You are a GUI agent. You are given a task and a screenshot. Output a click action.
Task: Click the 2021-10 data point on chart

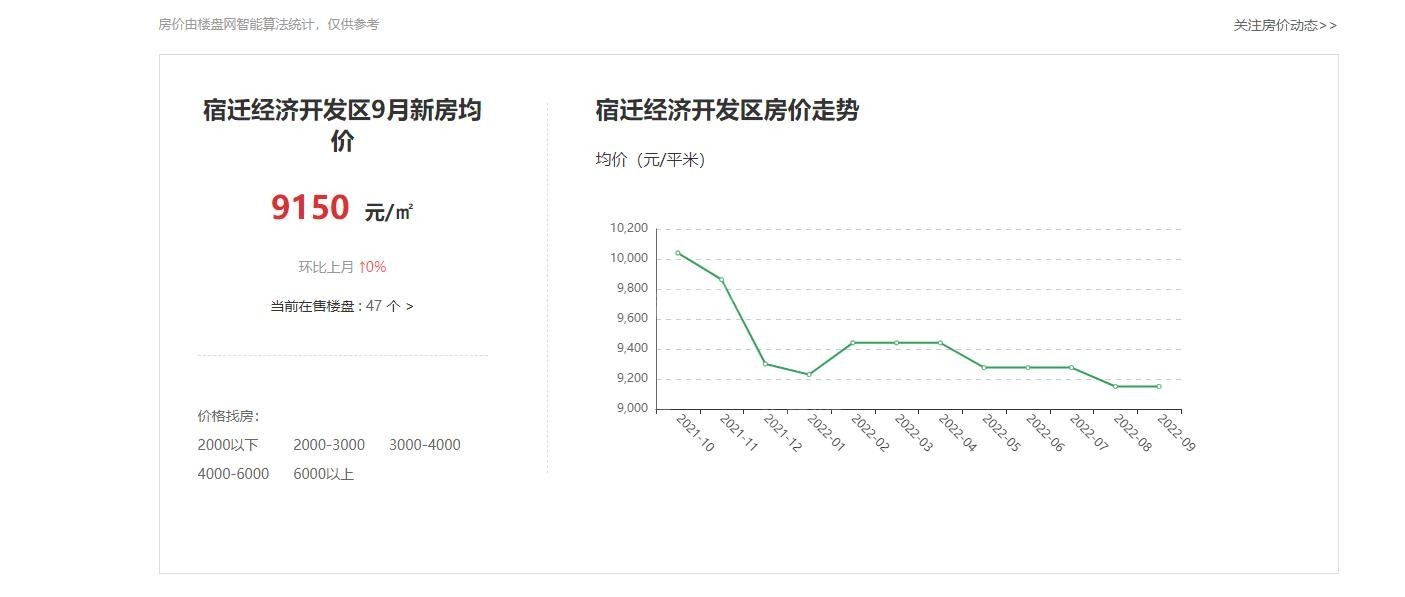(x=678, y=253)
